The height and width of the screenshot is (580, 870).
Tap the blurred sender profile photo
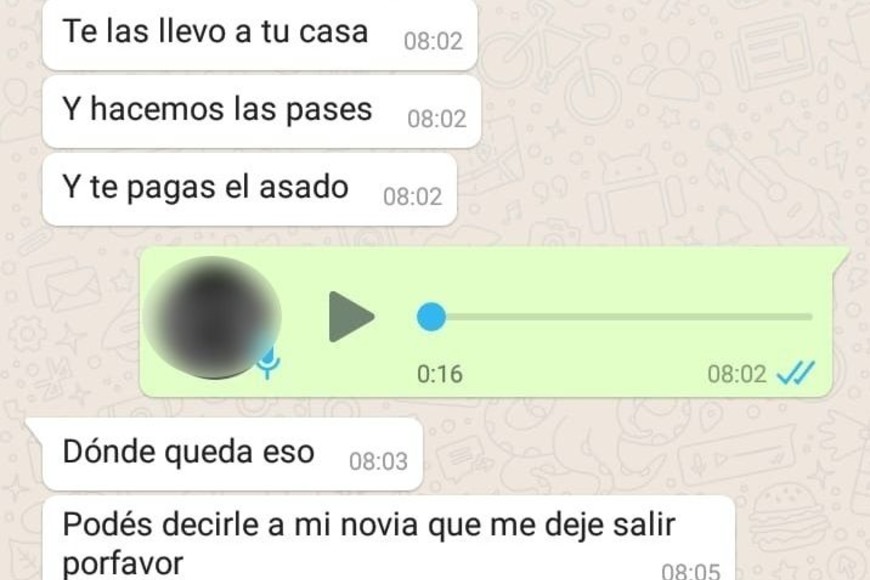[x=212, y=317]
